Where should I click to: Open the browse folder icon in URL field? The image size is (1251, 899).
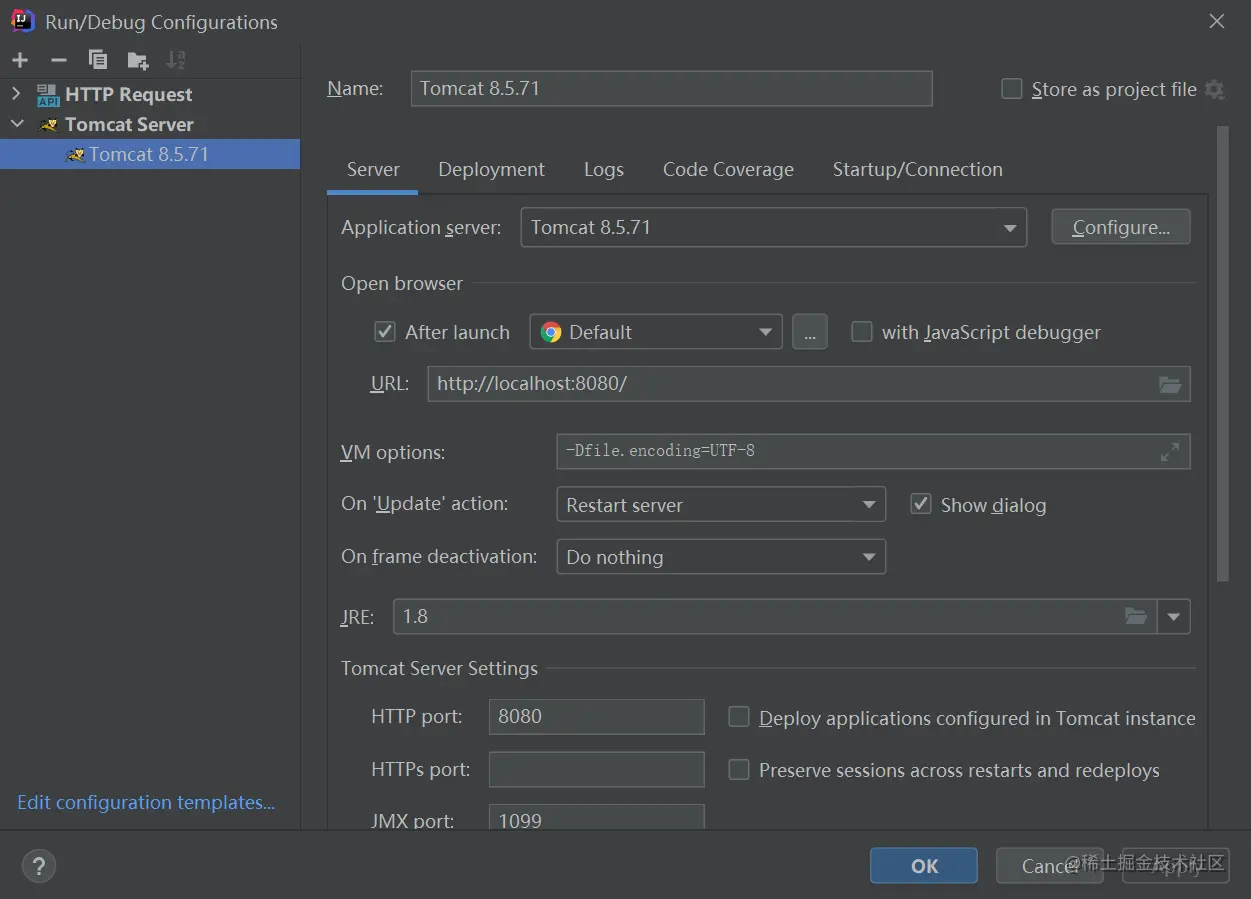pyautogui.click(x=1170, y=384)
